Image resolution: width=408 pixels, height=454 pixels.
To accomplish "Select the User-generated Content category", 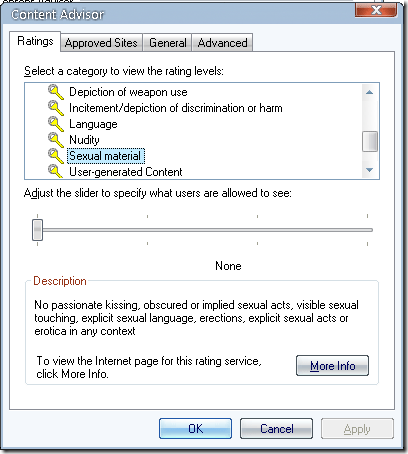I will pos(125,172).
